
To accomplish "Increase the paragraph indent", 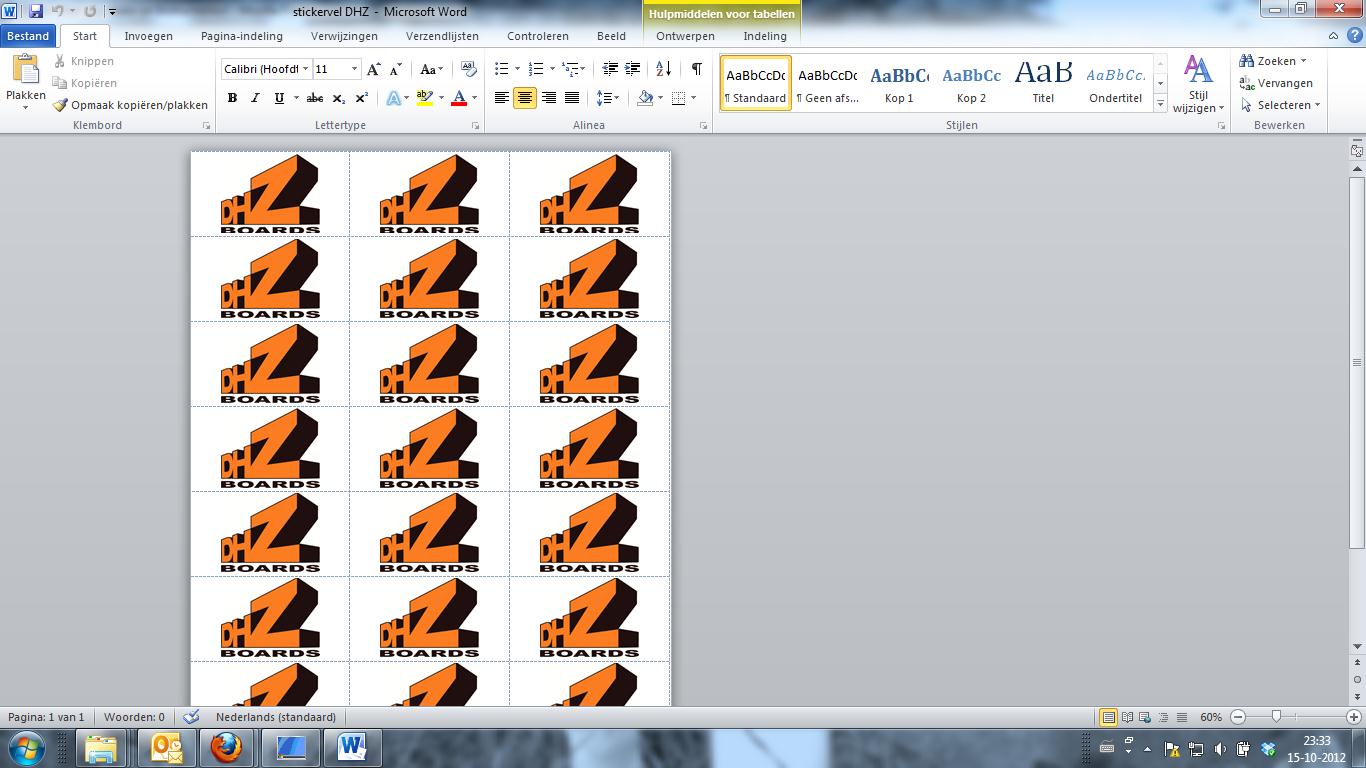I will point(633,69).
